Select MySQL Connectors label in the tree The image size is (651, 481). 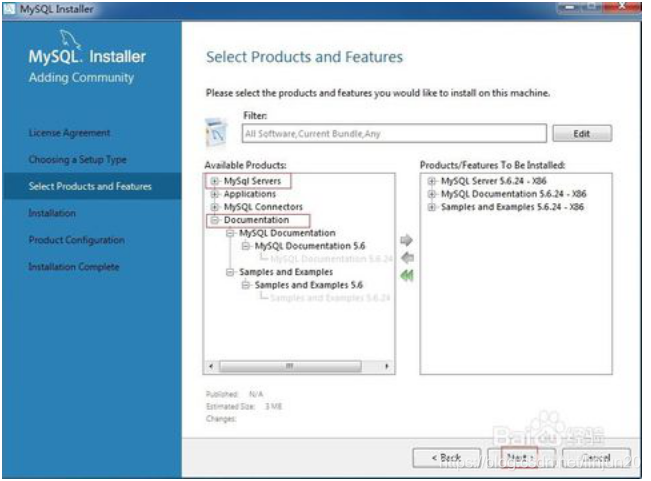pyautogui.click(x=263, y=207)
